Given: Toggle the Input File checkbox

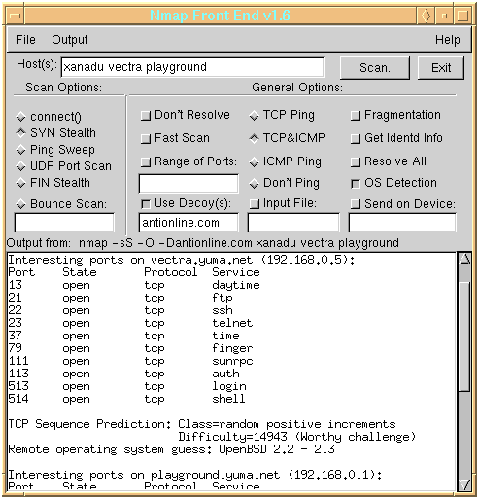Looking at the screenshot, I should 255,204.
